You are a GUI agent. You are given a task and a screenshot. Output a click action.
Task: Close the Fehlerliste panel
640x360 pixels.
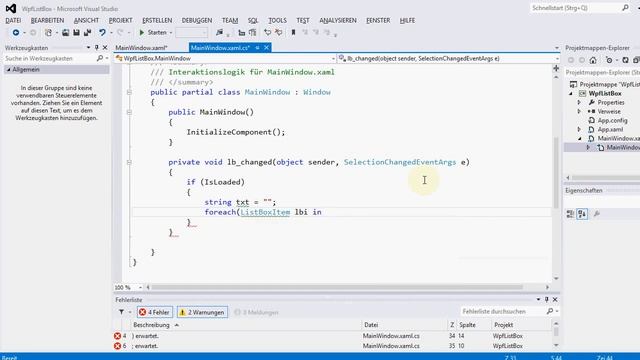(x=555, y=300)
